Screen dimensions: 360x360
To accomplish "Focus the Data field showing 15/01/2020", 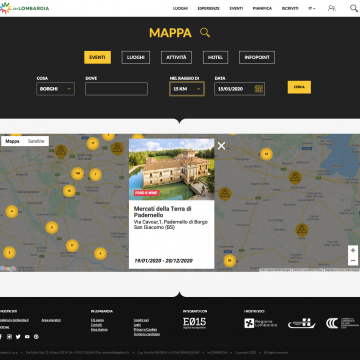I will point(239,89).
